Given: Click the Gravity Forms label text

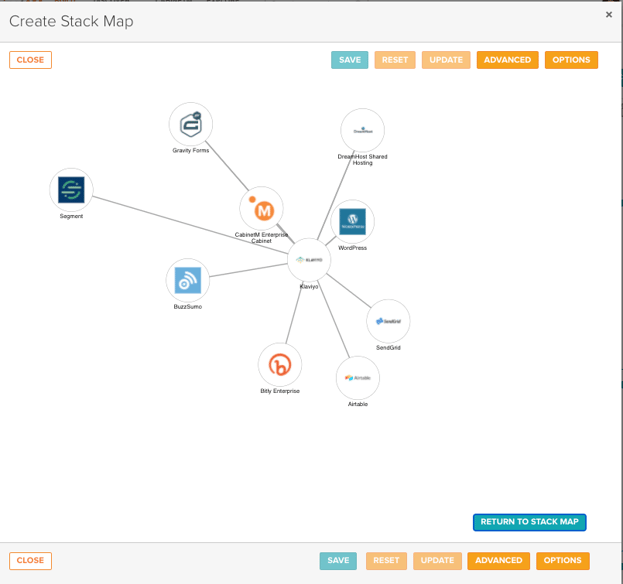Looking at the screenshot, I should click(191, 151).
